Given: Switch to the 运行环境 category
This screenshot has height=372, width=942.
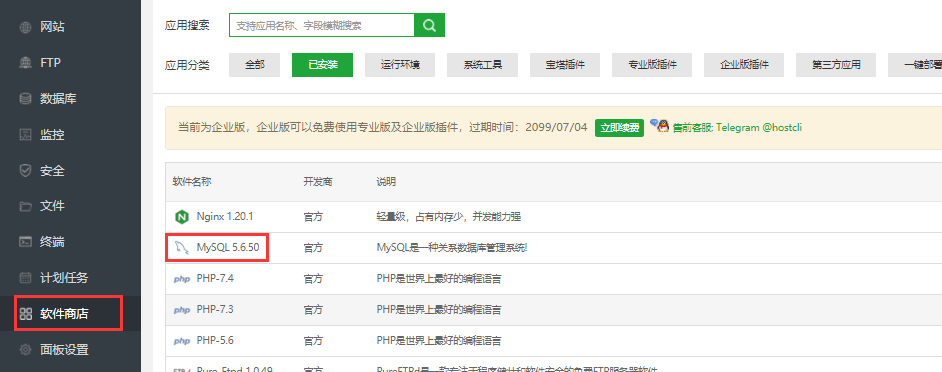Looking at the screenshot, I should click(x=400, y=65).
